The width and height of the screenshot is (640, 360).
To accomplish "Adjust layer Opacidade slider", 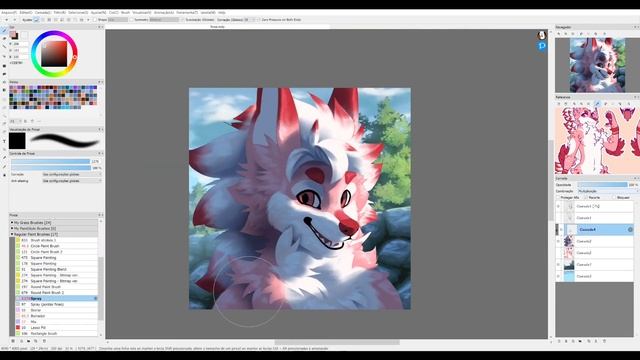I will (602, 185).
